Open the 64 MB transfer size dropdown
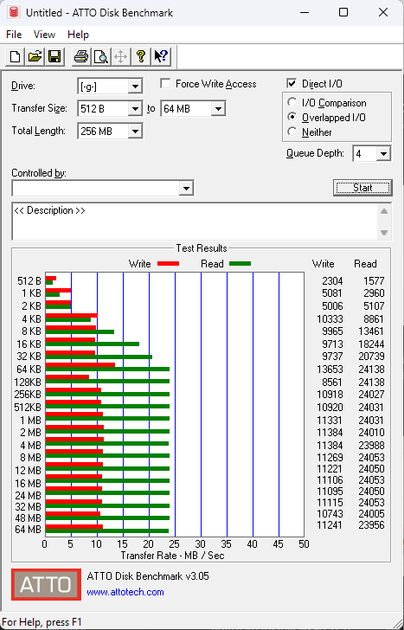This screenshot has width=404, height=630. tap(218, 108)
